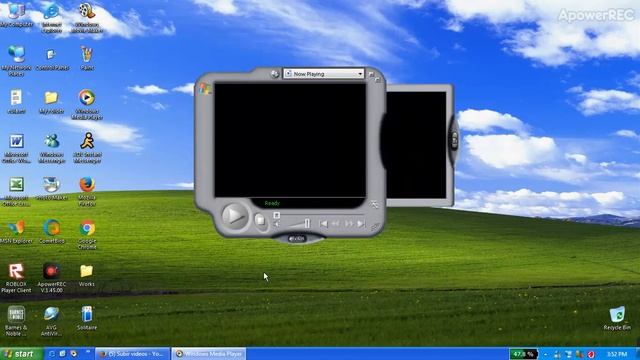Image resolution: width=640 pixels, height=360 pixels.
Task: Click the Ready status text in the player
Action: (272, 203)
